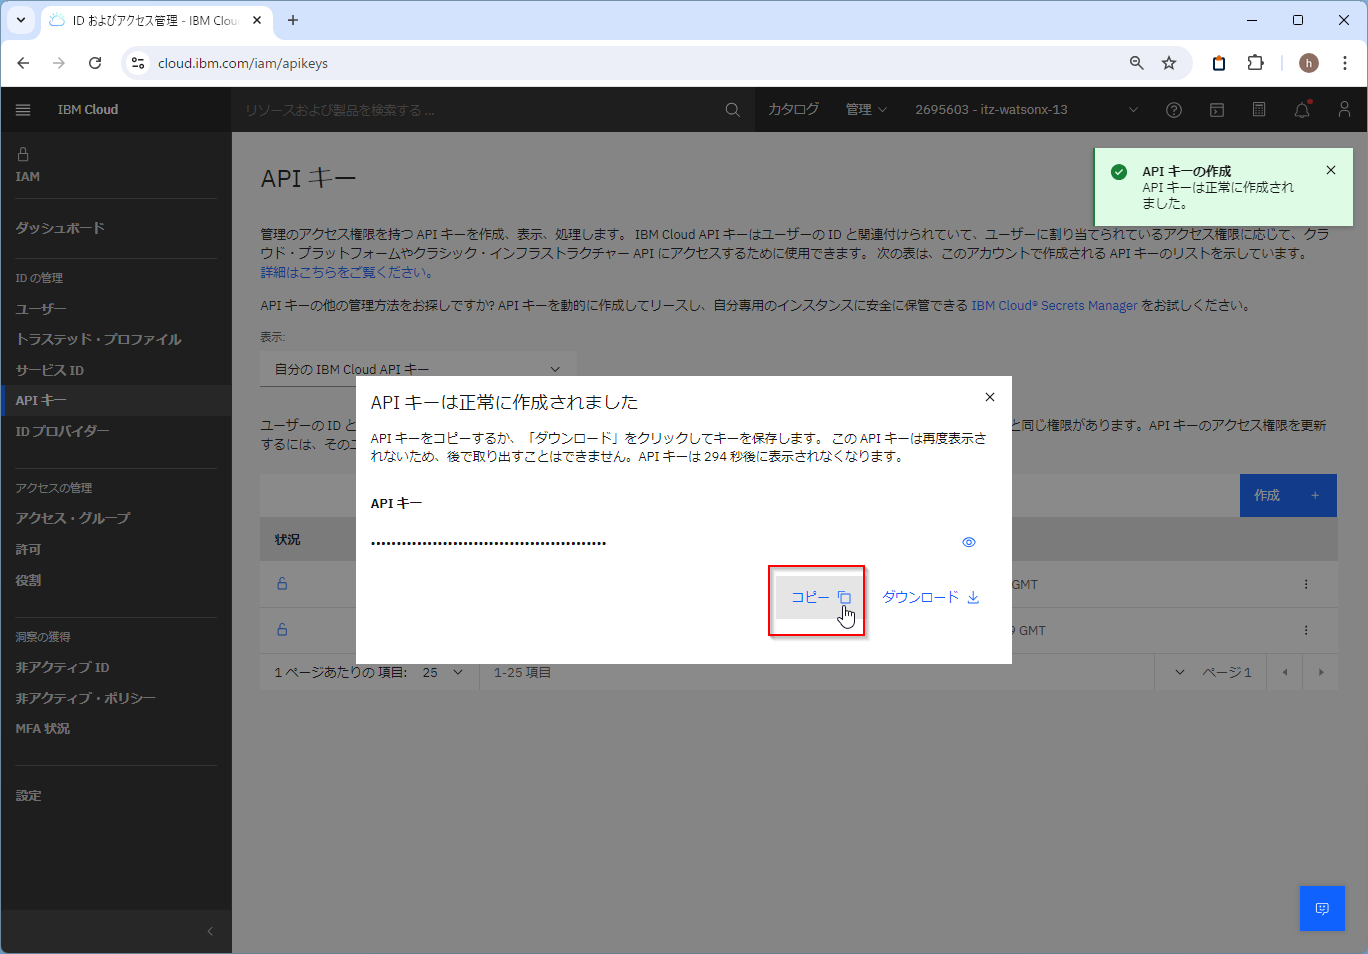Open the user profile avatar icon
Viewport: 1368px width, 954px height.
click(x=1344, y=110)
